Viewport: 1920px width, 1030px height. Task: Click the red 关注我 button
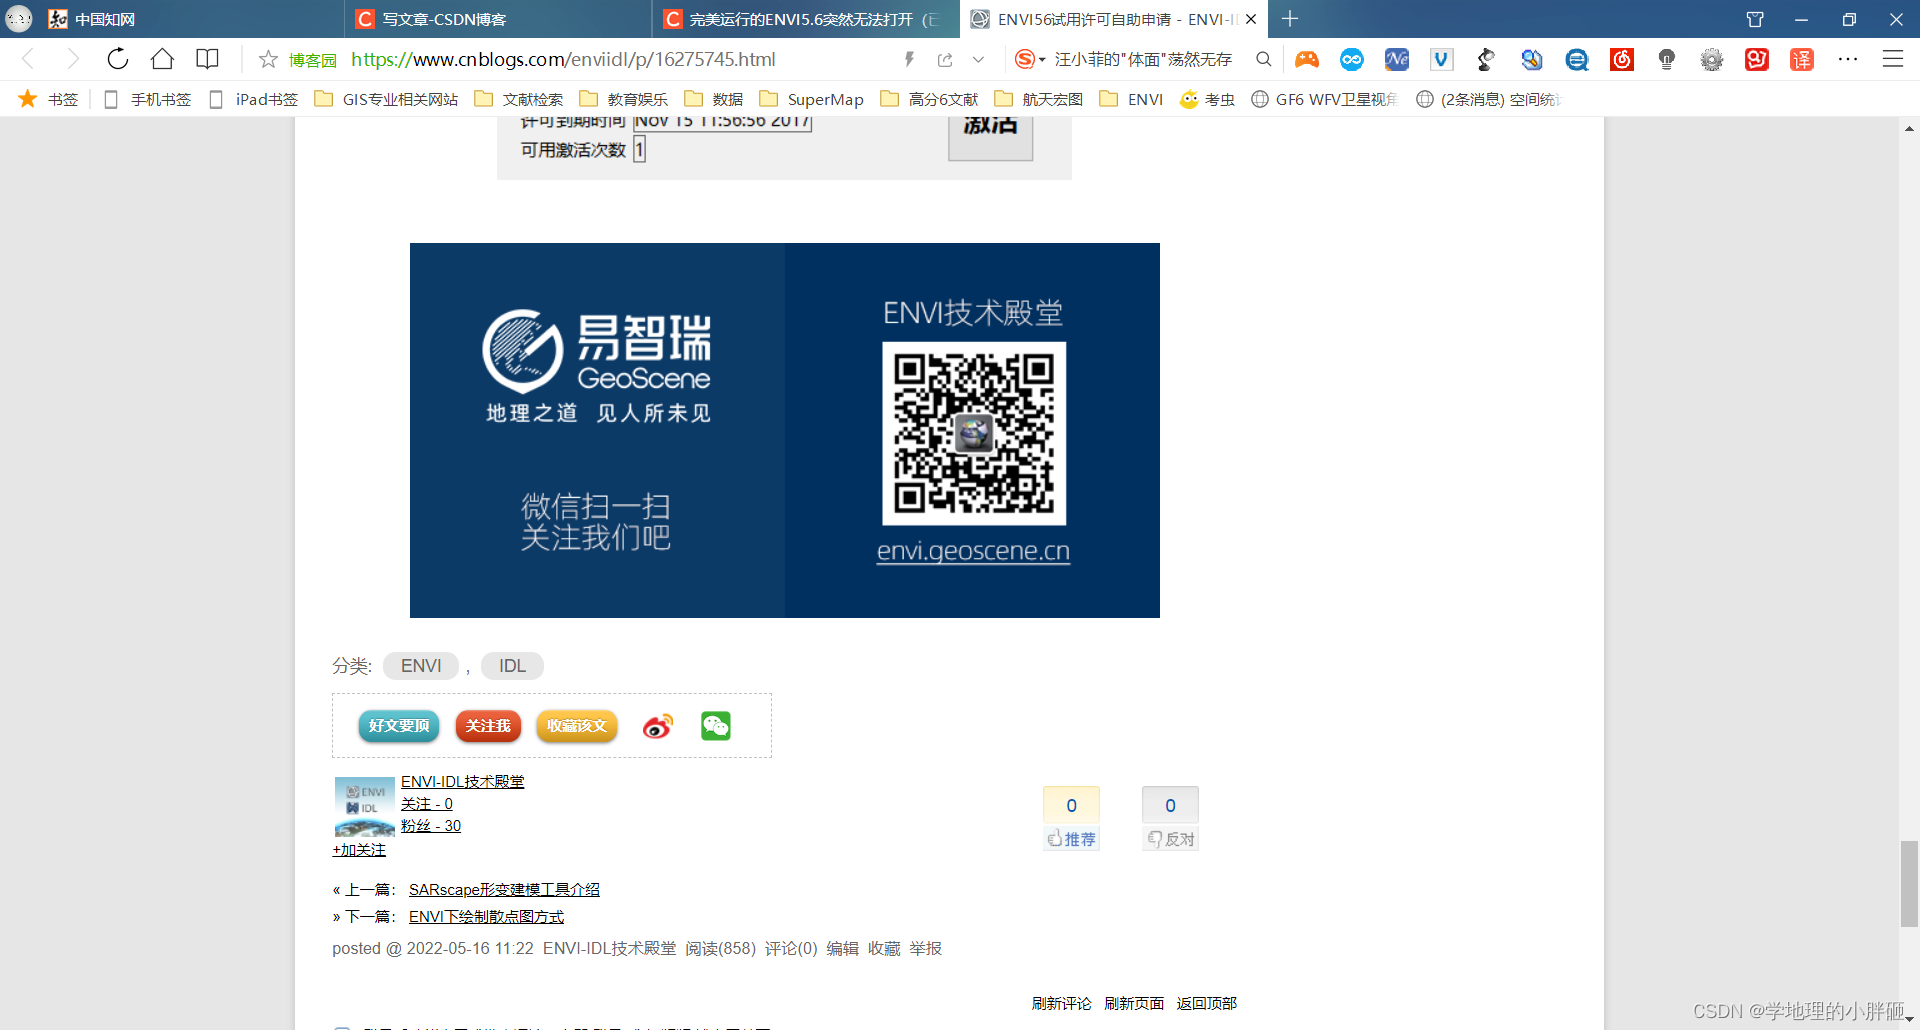[x=488, y=726]
